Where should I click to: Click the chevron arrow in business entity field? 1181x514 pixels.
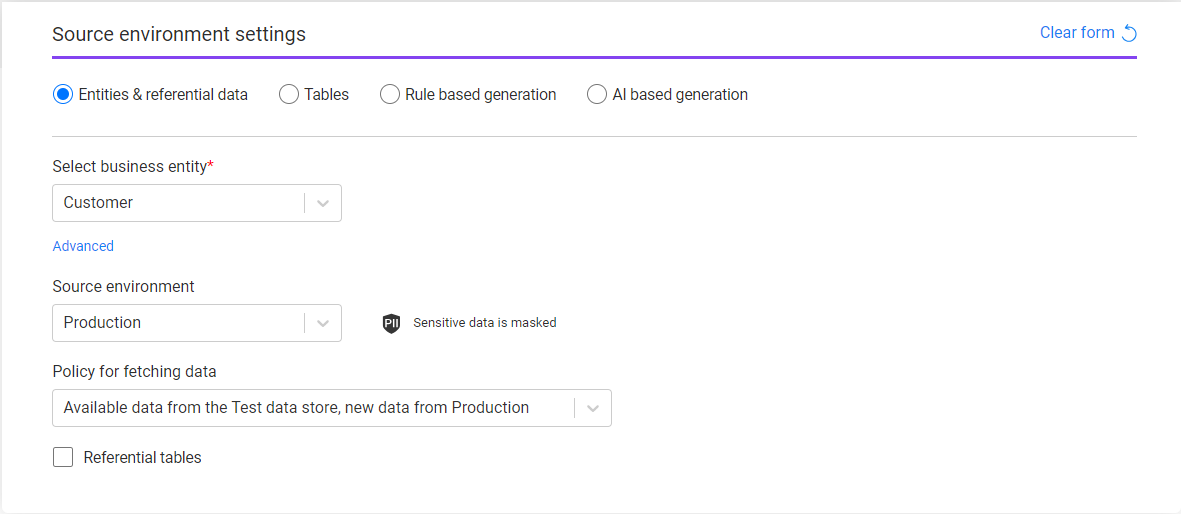coord(323,203)
